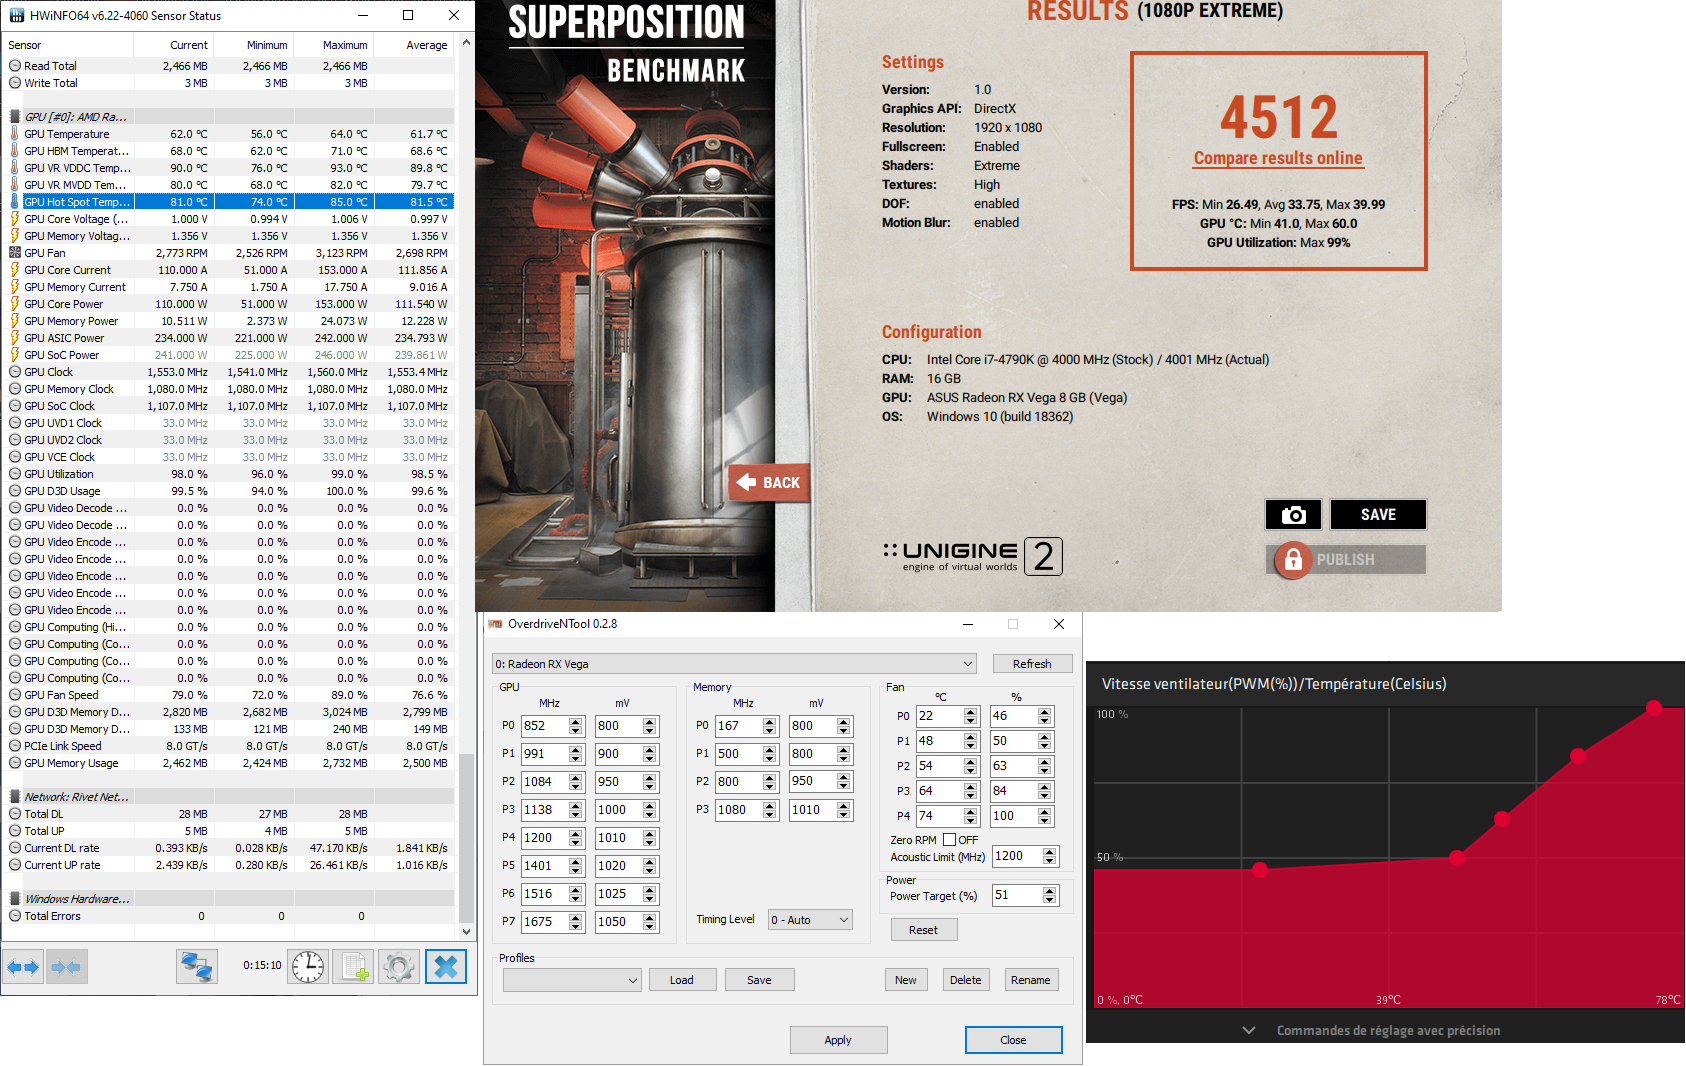
Task: Open HWiNFO sensor settings gear icon
Action: click(399, 967)
